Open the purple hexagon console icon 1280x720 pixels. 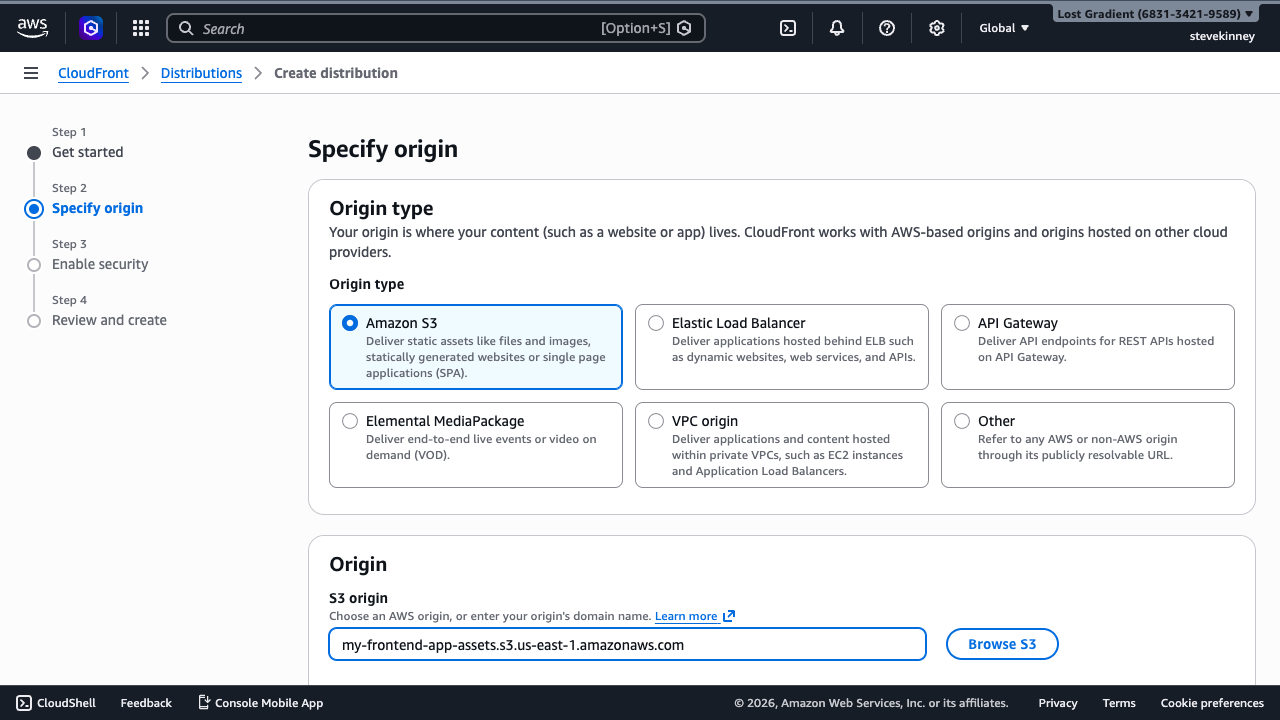pos(91,28)
